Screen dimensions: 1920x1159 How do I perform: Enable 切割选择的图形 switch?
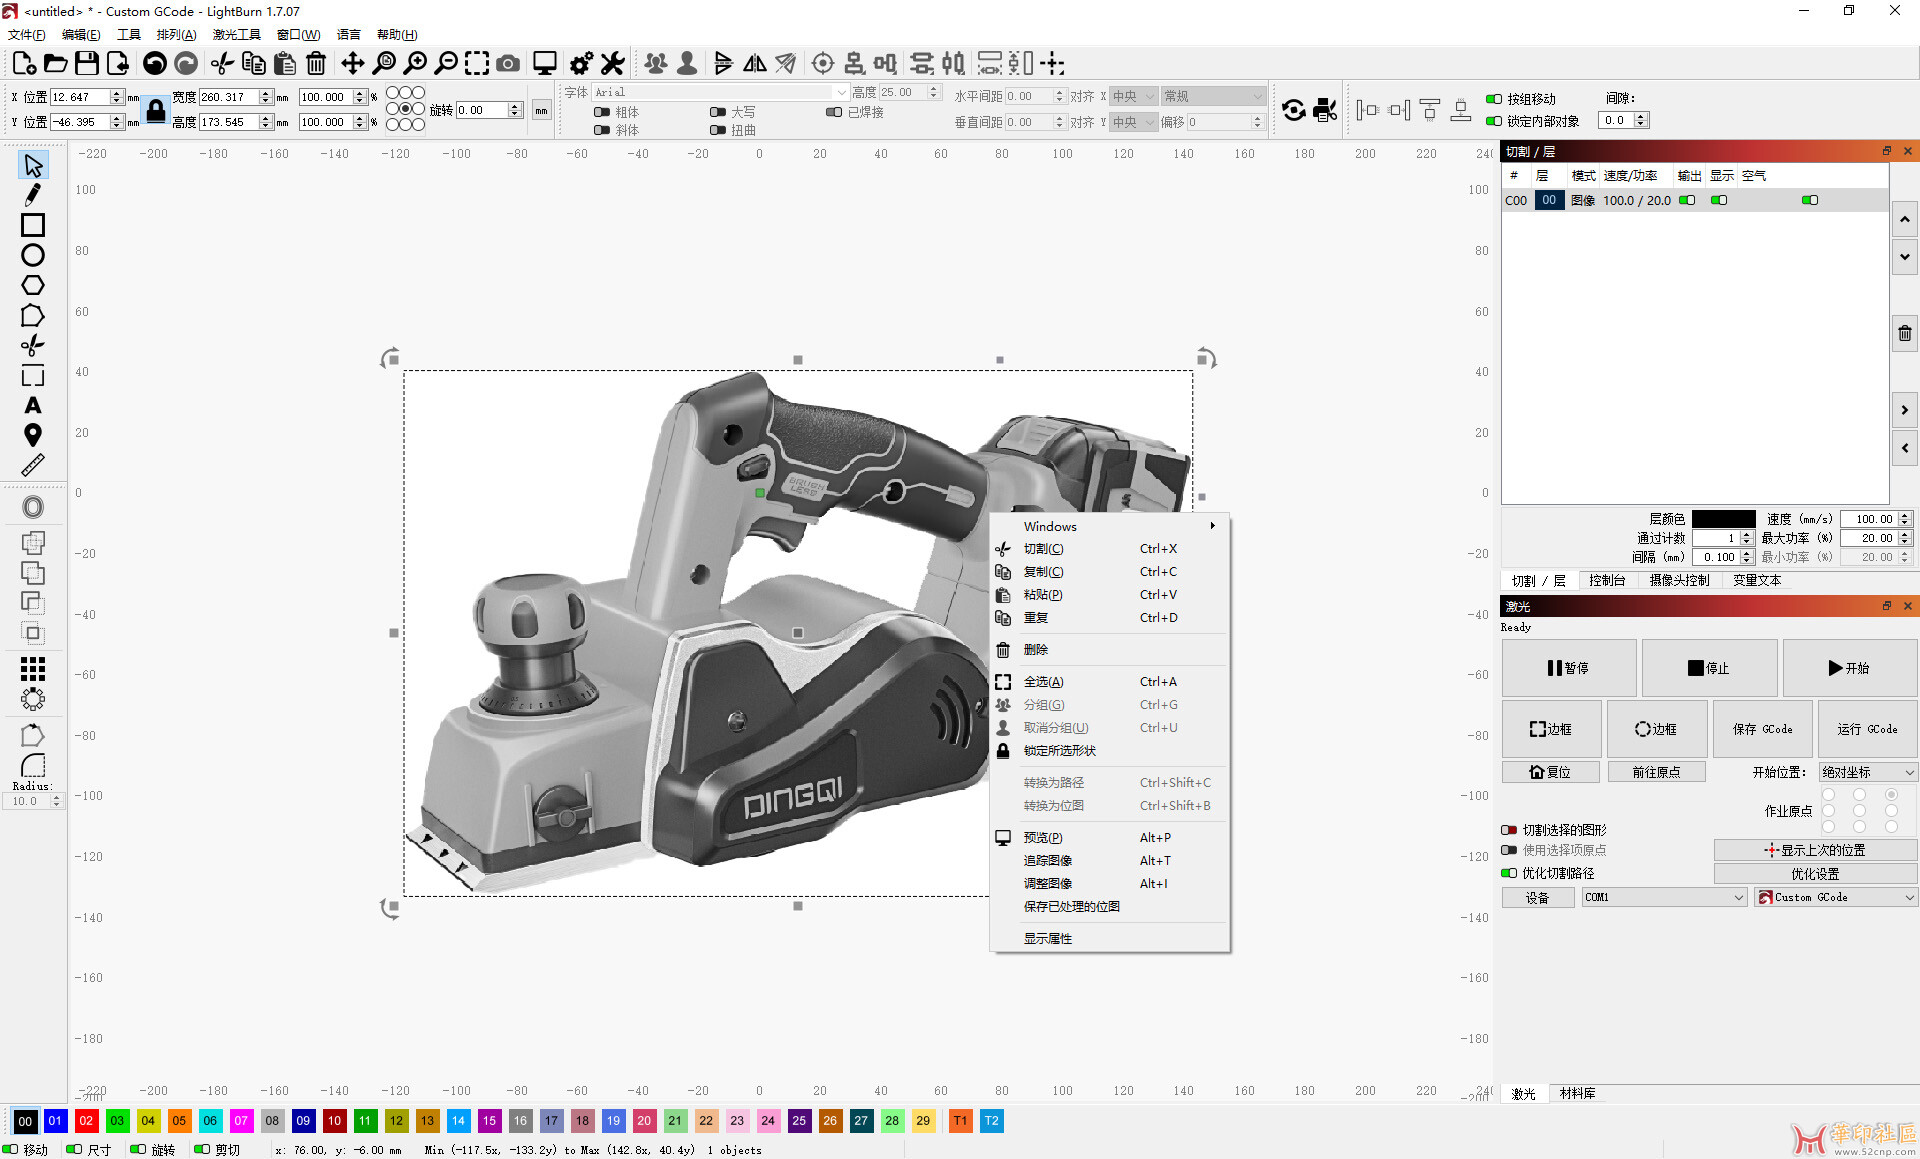point(1509,830)
